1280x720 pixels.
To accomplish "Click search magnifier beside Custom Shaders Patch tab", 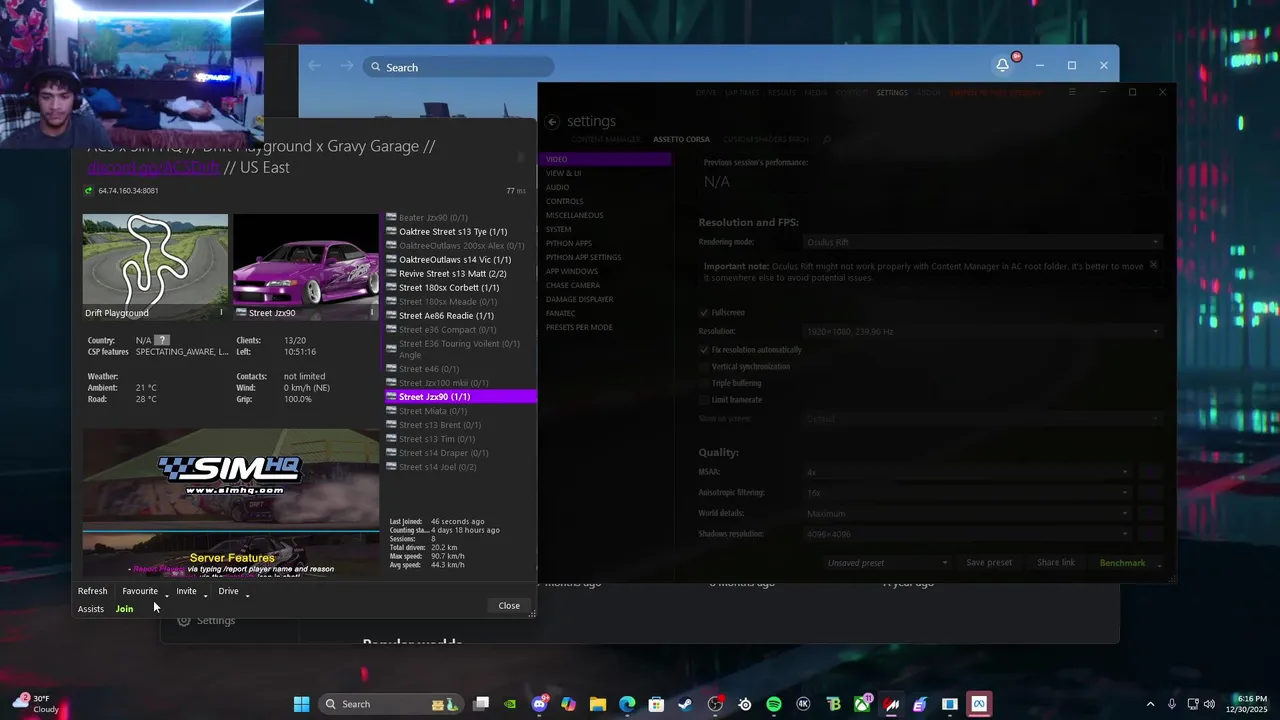I will click(827, 139).
